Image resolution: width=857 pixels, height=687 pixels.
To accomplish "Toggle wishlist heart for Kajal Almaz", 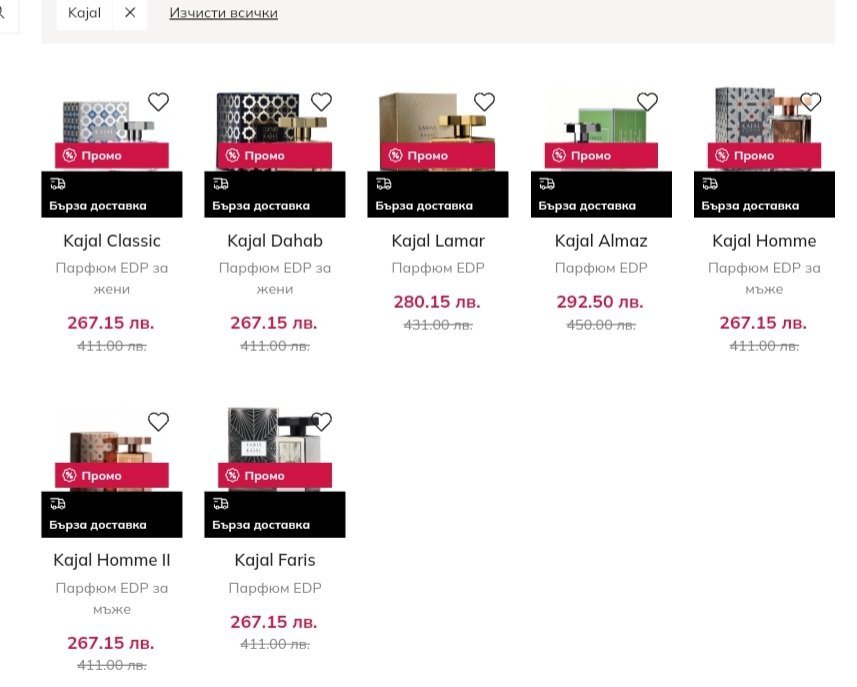I will click(x=647, y=102).
